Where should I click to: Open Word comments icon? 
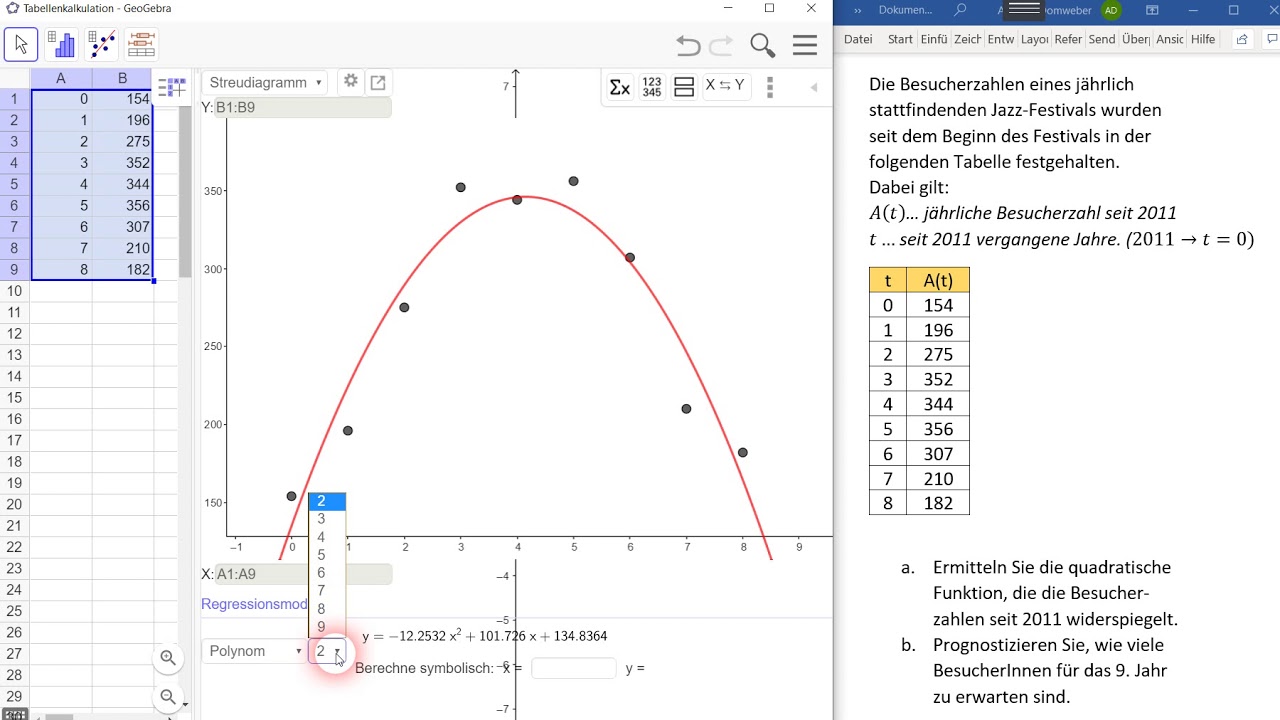click(x=1272, y=39)
